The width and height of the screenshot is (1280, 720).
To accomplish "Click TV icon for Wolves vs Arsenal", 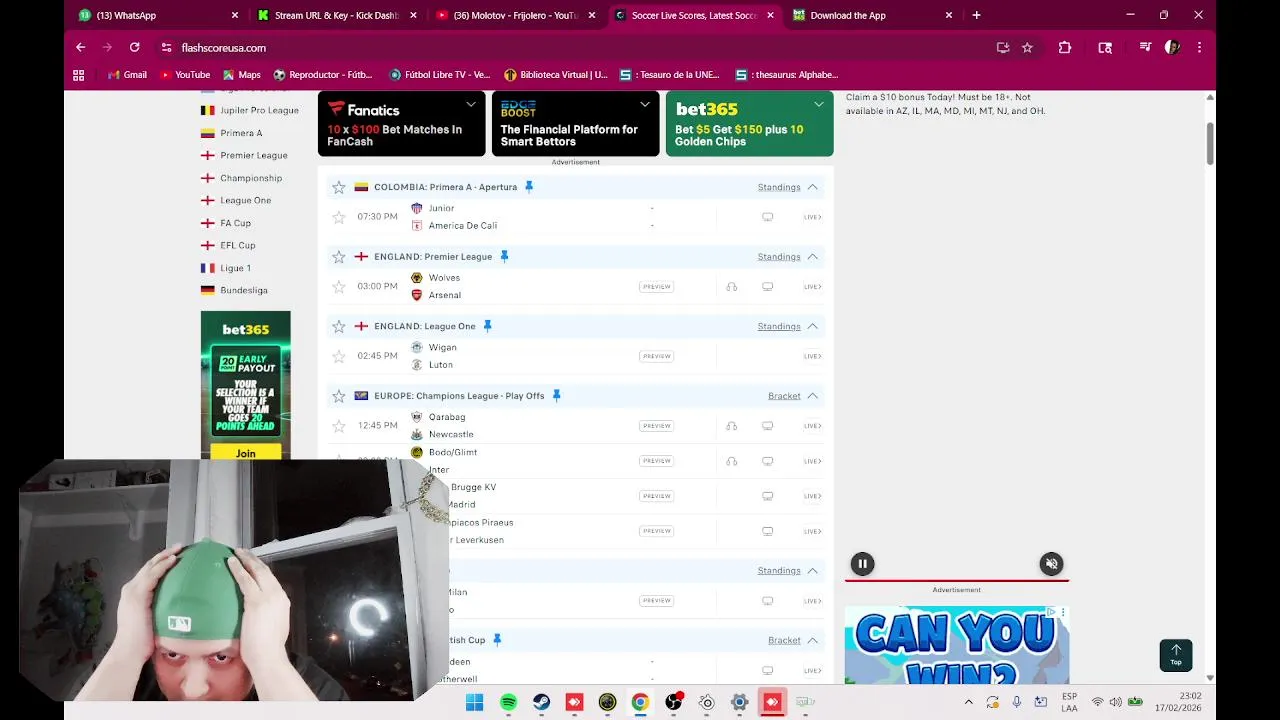I will tap(767, 287).
